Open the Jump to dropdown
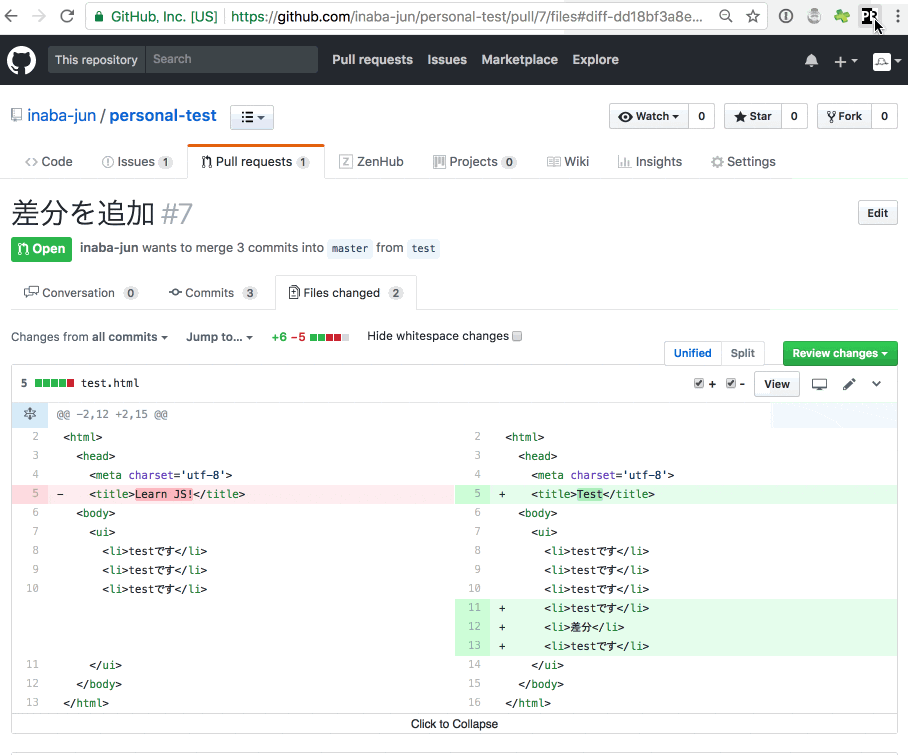This screenshot has height=755, width=908. pos(219,337)
